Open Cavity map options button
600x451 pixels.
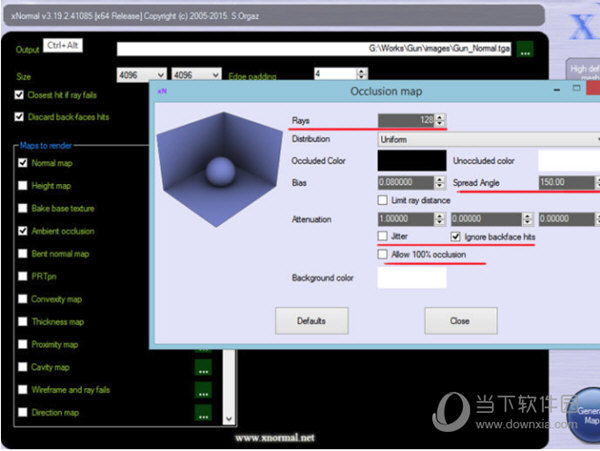pyautogui.click(x=203, y=367)
